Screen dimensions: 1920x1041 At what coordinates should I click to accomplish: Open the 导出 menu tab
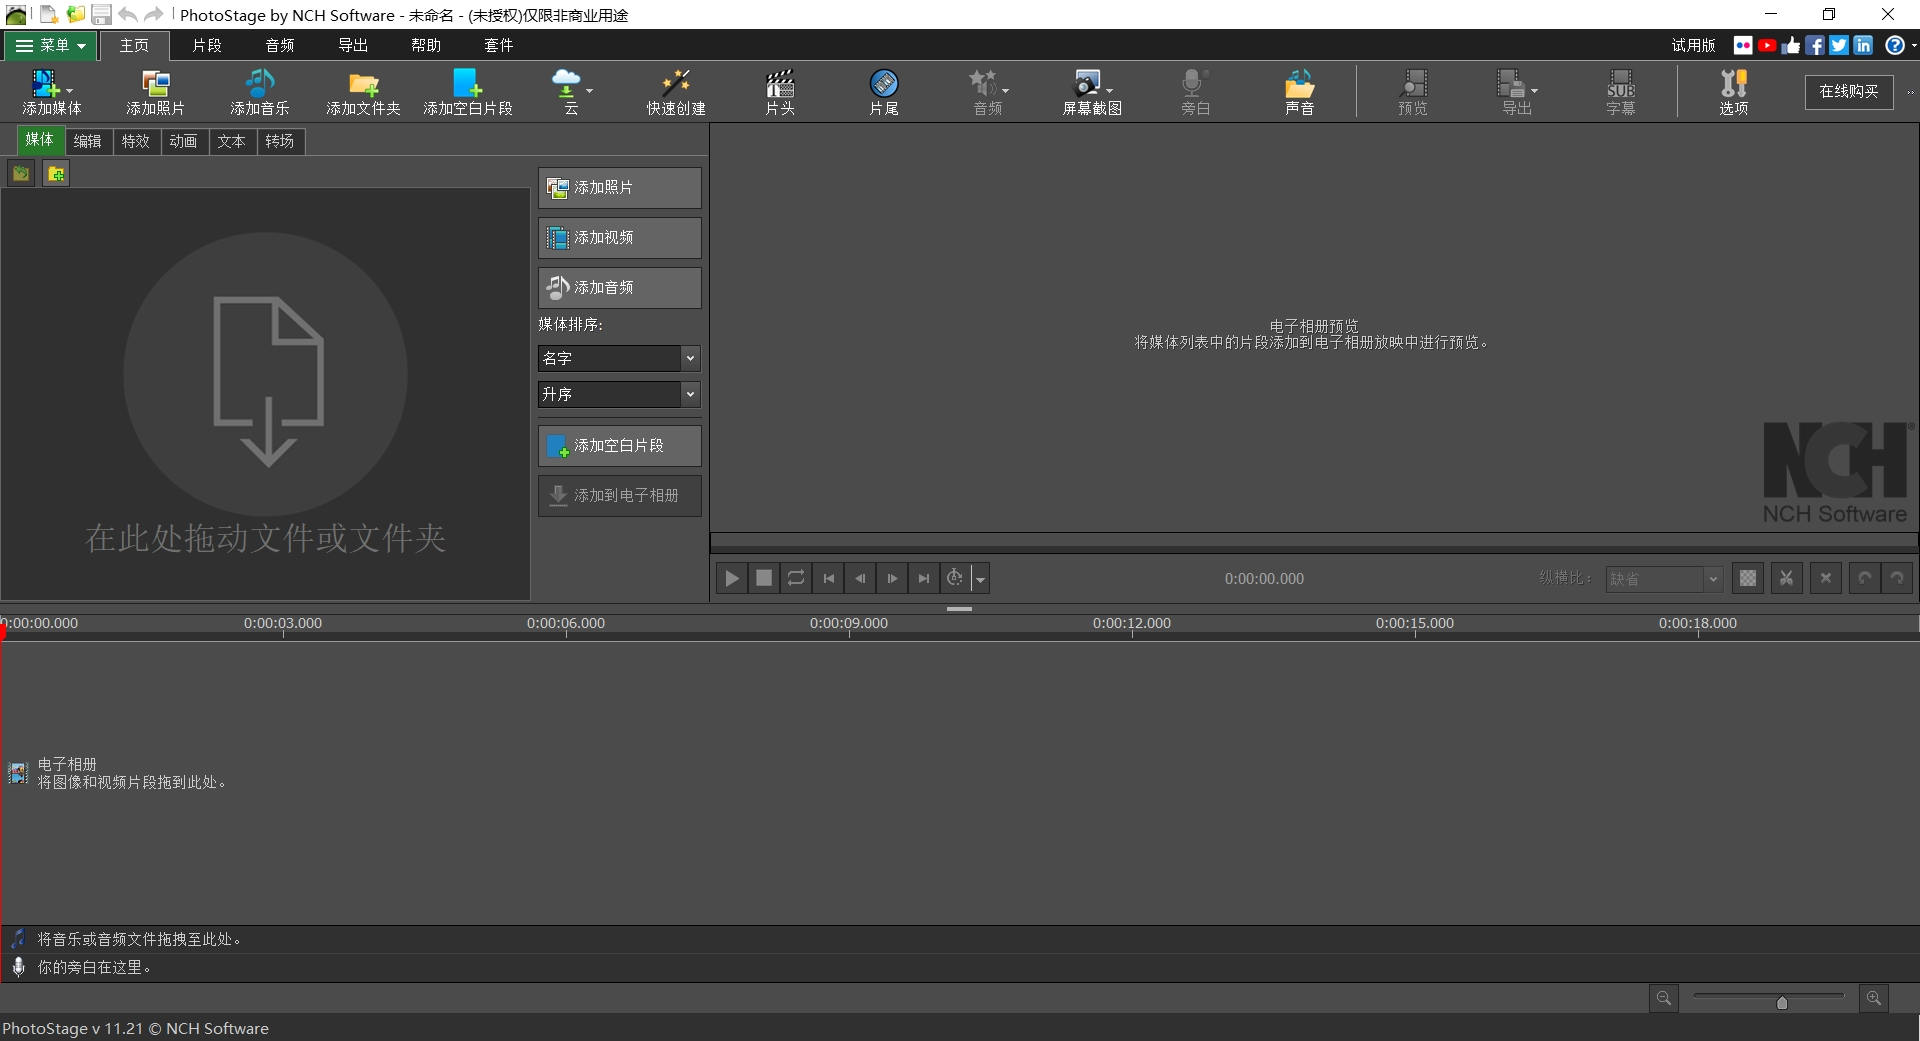(x=353, y=45)
